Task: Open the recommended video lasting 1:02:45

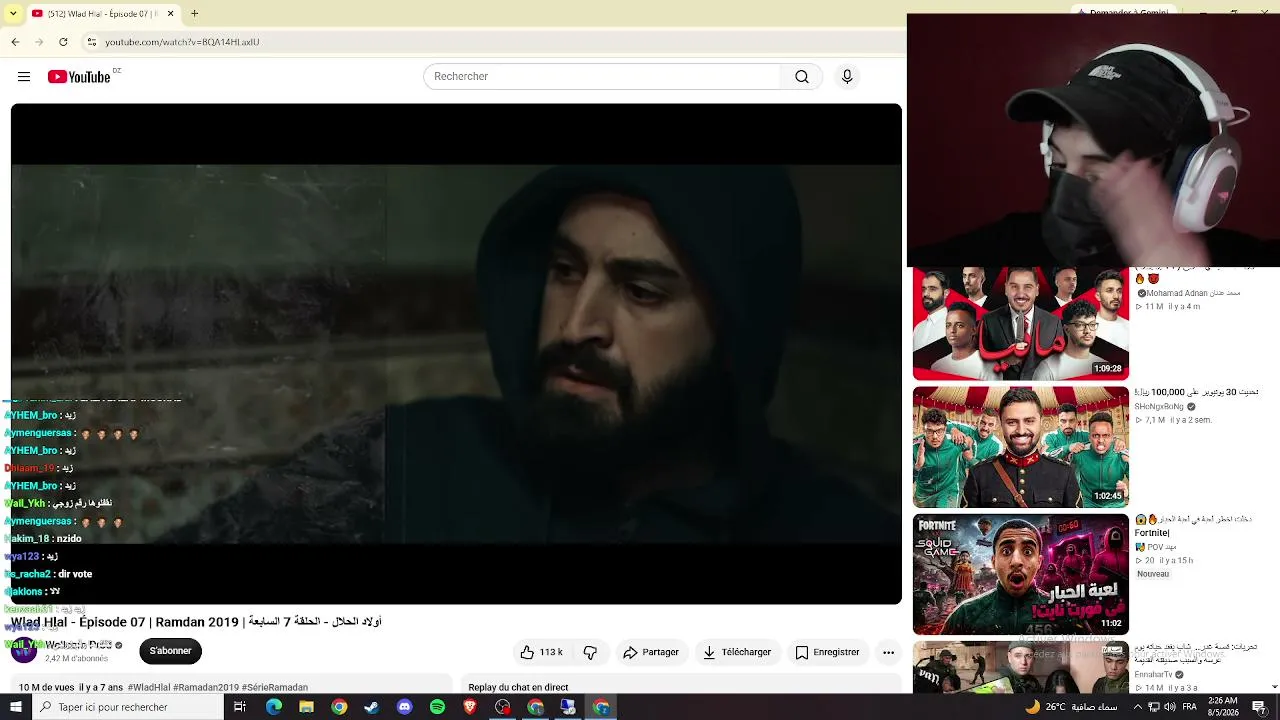Action: (1021, 447)
